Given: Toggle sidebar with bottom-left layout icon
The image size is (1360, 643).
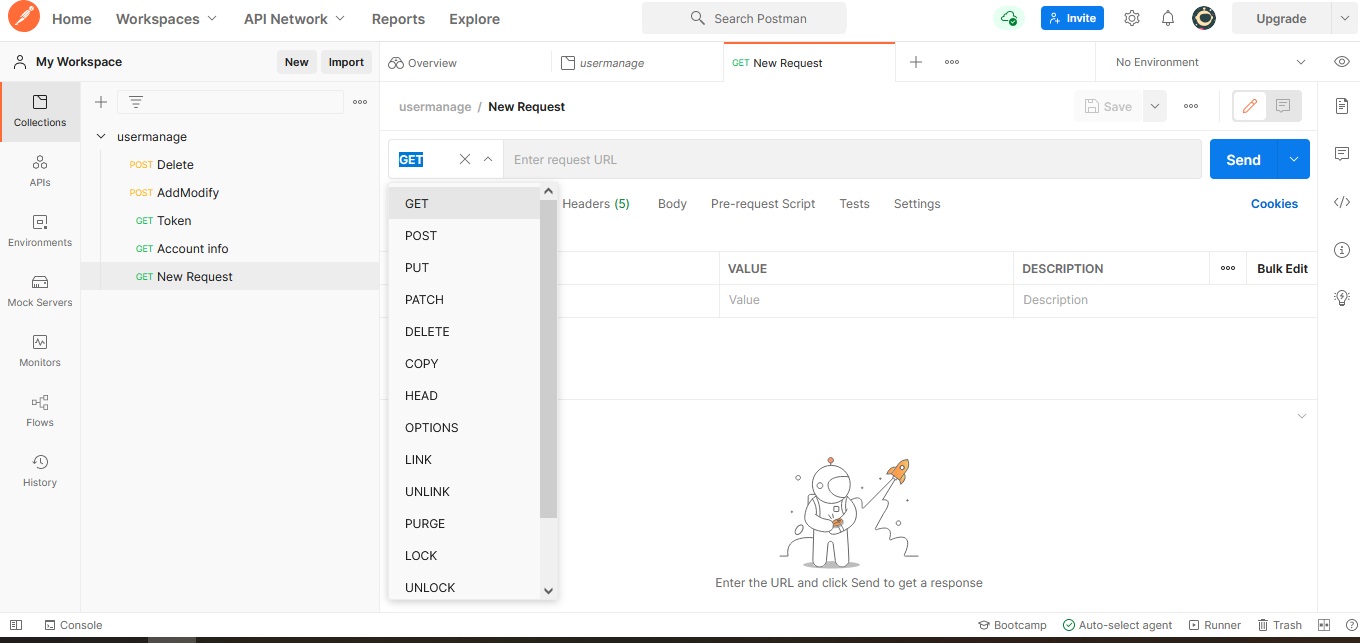Looking at the screenshot, I should pos(16,625).
